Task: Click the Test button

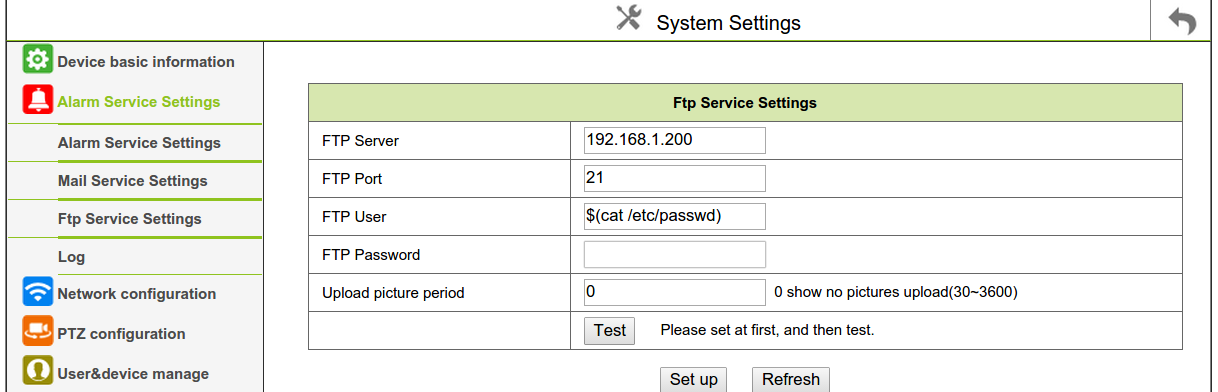Action: pyautogui.click(x=609, y=330)
